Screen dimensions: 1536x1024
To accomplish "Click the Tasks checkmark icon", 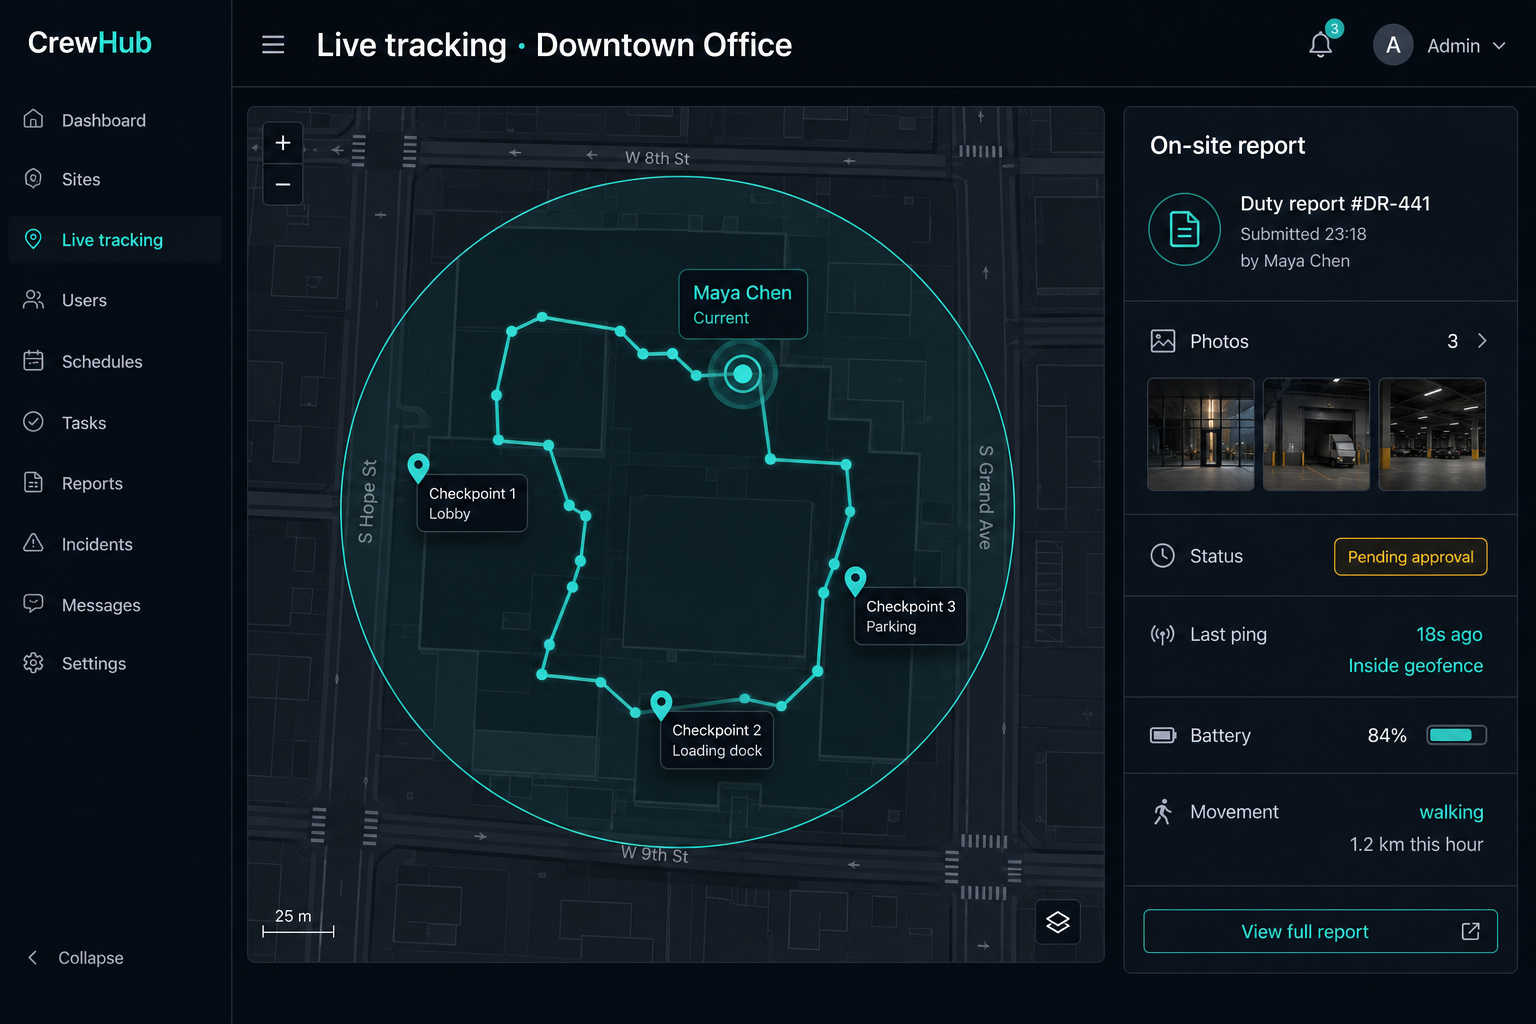I will point(33,422).
